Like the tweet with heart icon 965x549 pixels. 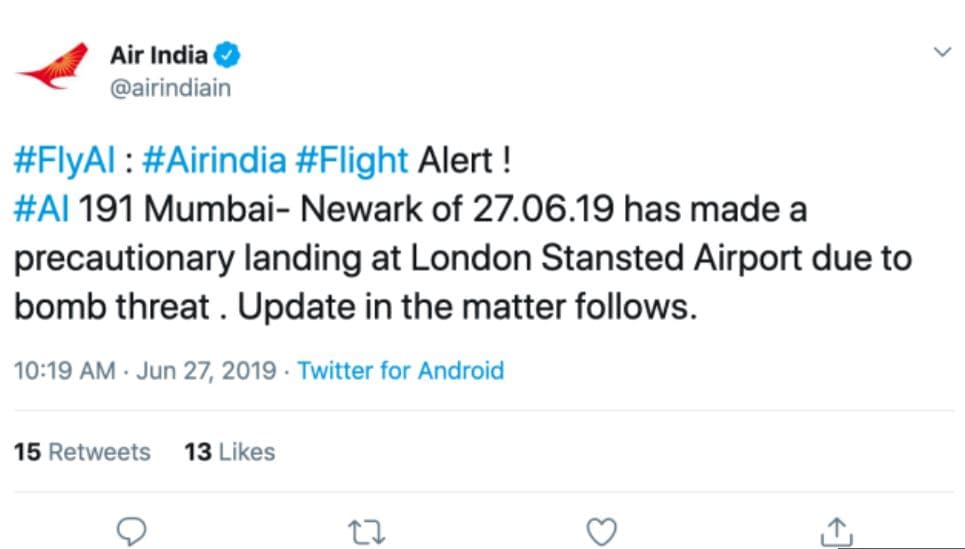tap(601, 532)
